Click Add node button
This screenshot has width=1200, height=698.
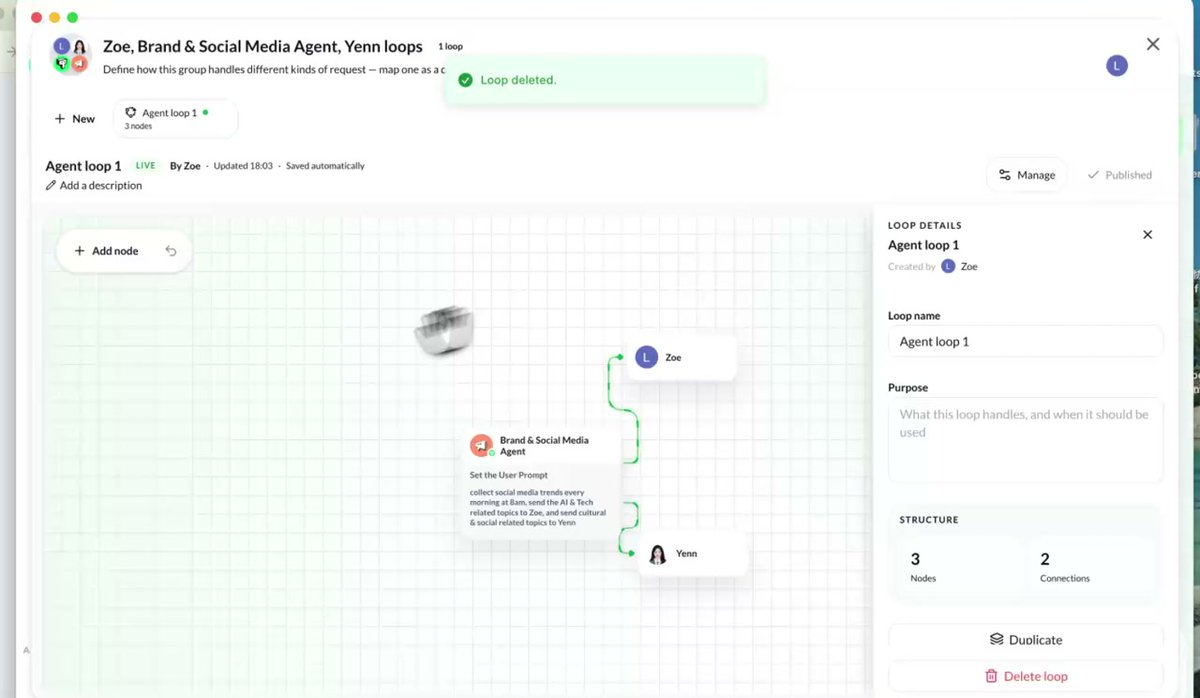click(106, 251)
